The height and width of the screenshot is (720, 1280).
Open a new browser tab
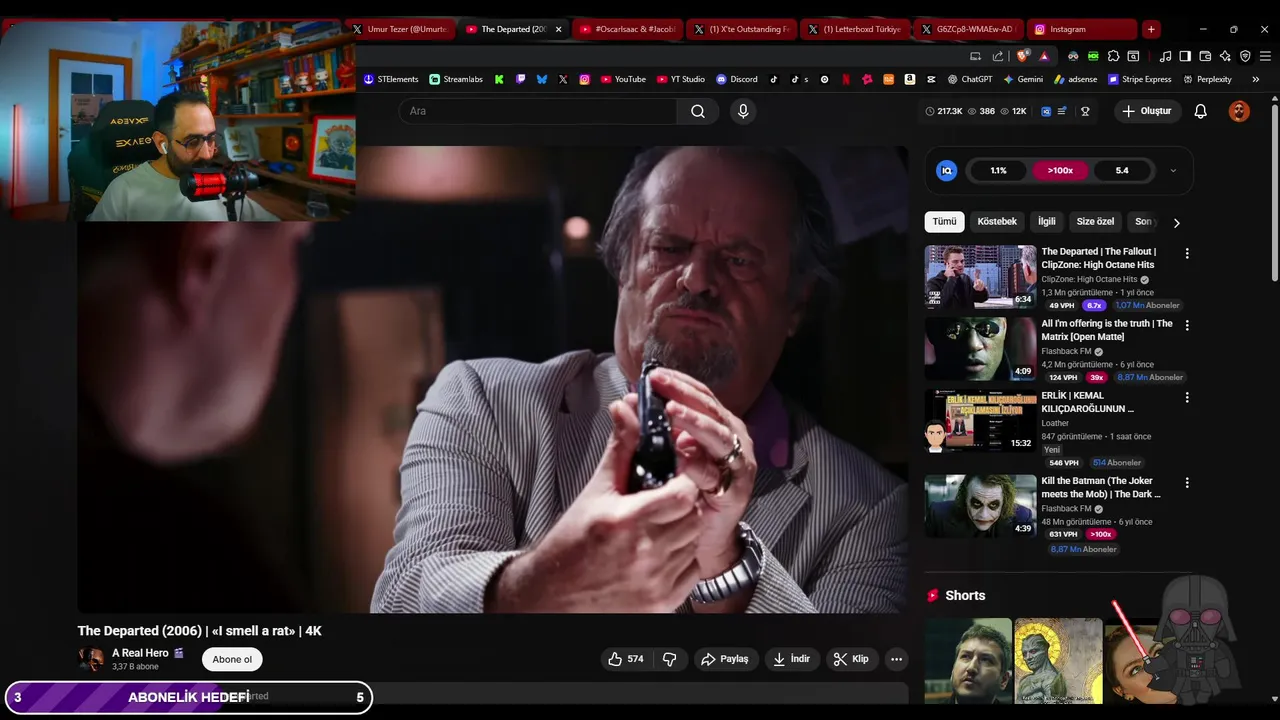click(x=1151, y=29)
